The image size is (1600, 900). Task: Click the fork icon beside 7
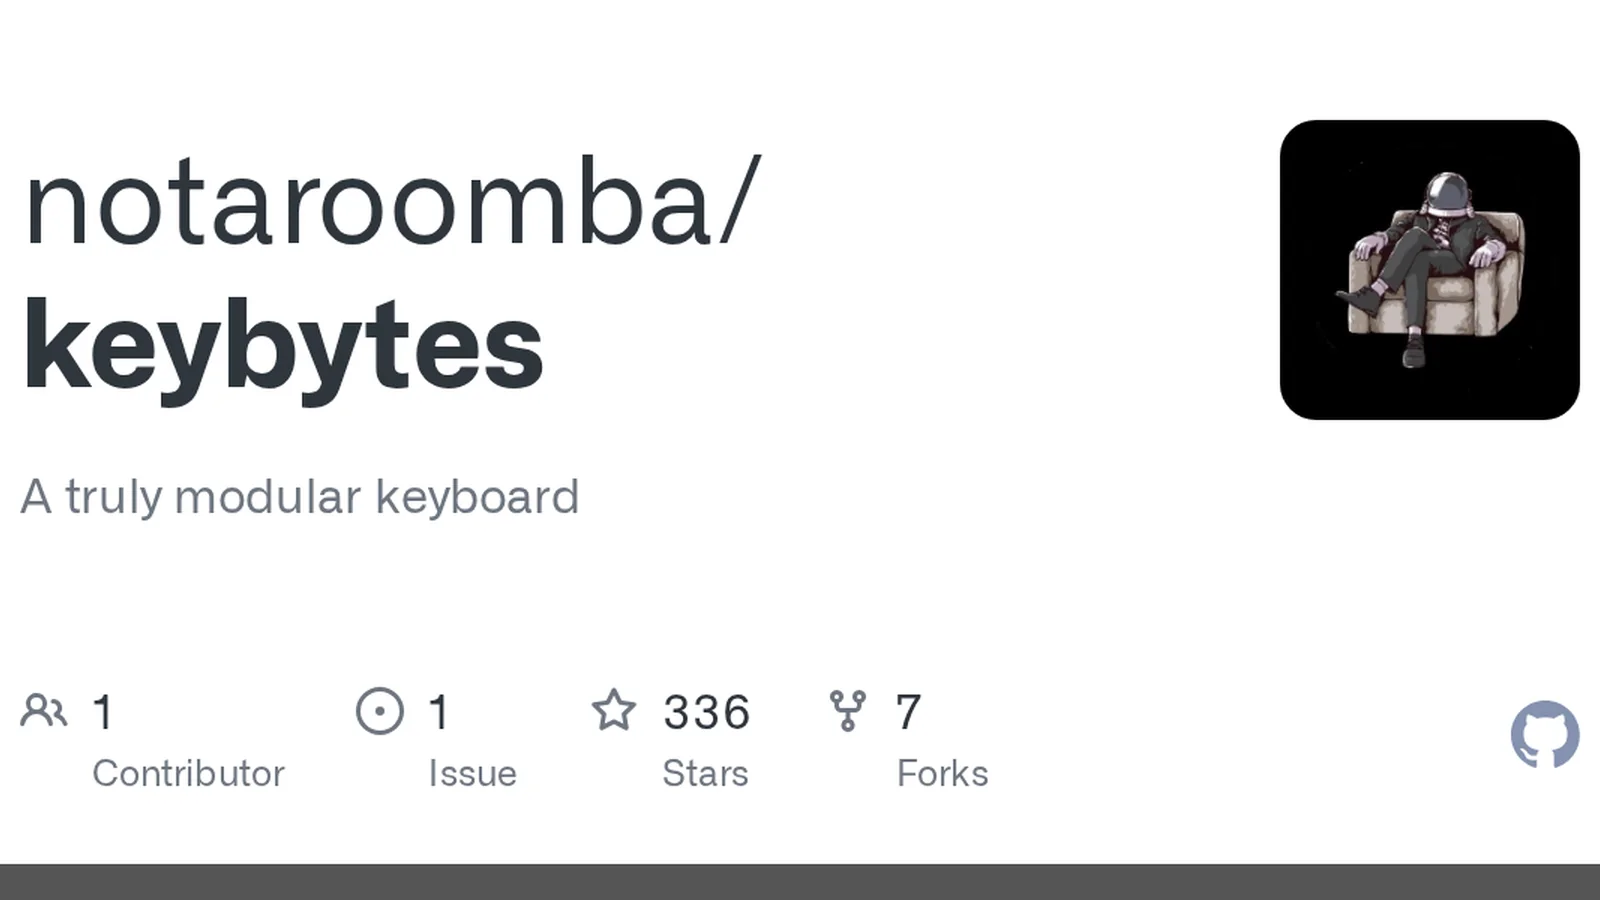(x=847, y=711)
